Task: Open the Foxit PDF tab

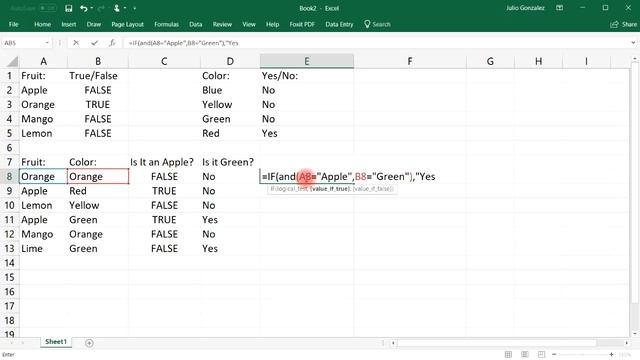Action: pos(302,24)
